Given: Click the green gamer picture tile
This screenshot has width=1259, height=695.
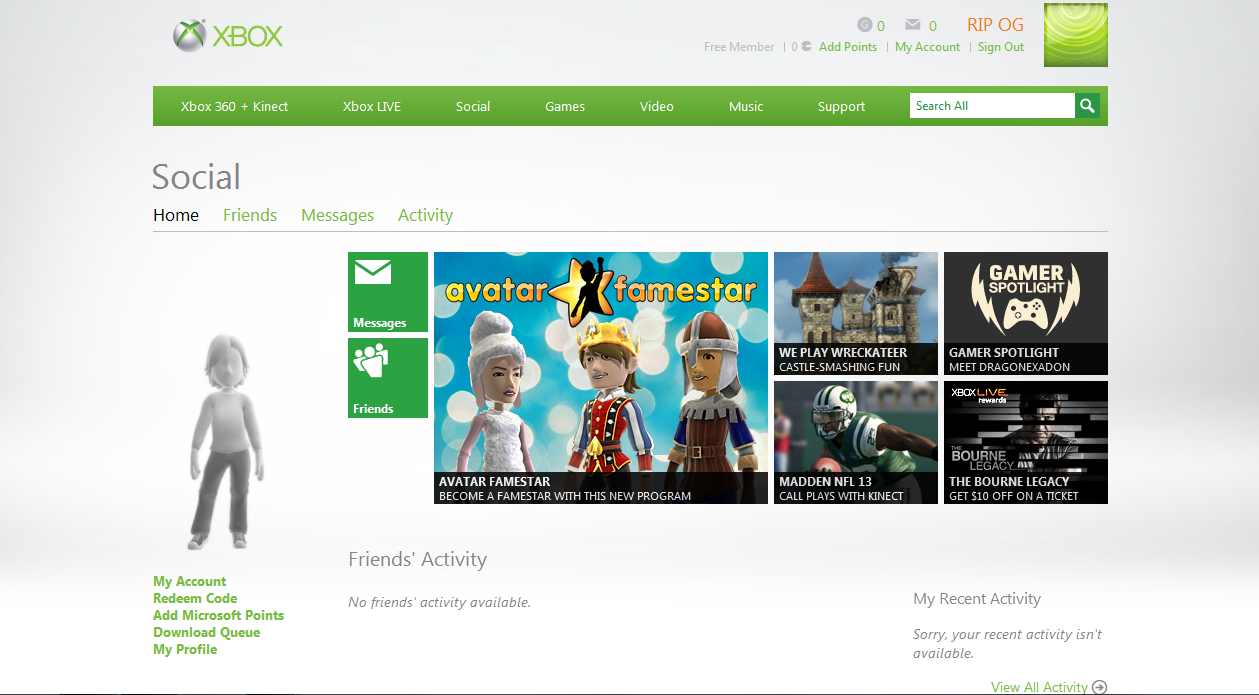Looking at the screenshot, I should pos(1076,35).
